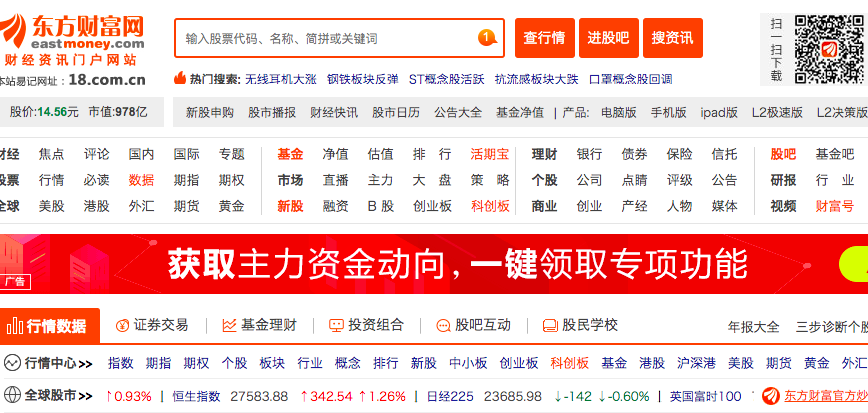Image resolution: width=868 pixels, height=413 pixels.
Task: Open the 科创板 item in 行情中心 row
Action: click(x=569, y=362)
